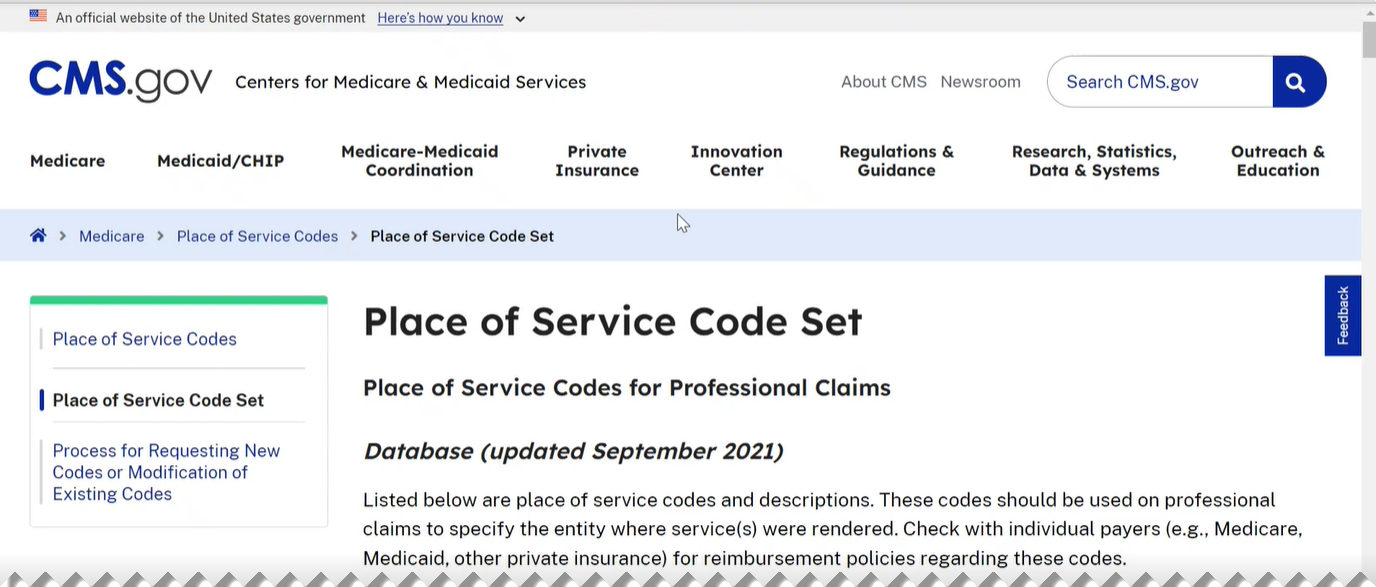1376x587 pixels.
Task: Click the Medicare breadcrumb link
Action: pyautogui.click(x=111, y=235)
